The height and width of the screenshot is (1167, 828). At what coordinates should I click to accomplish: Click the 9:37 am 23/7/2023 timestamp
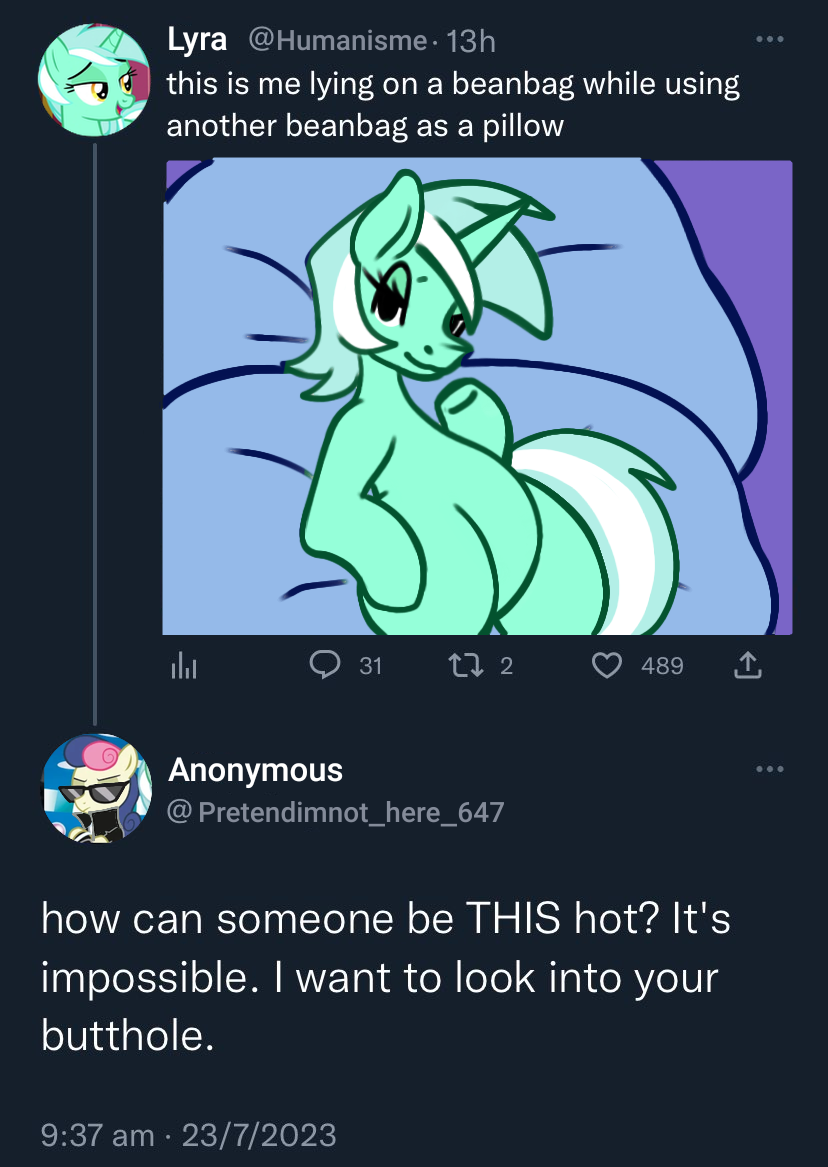coord(189,1135)
